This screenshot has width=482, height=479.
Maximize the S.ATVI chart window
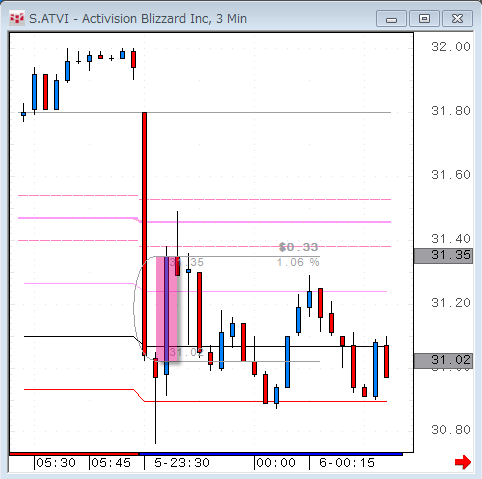coord(424,19)
